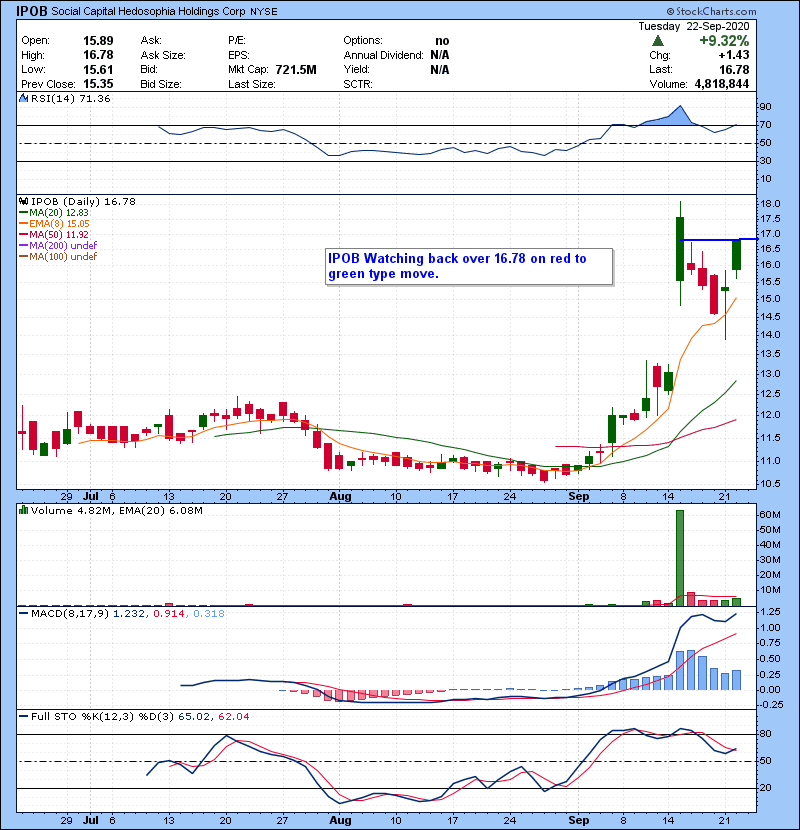Click the blue horizontal resistance line at 16.78
The width and height of the screenshot is (800, 830).
[719, 240]
